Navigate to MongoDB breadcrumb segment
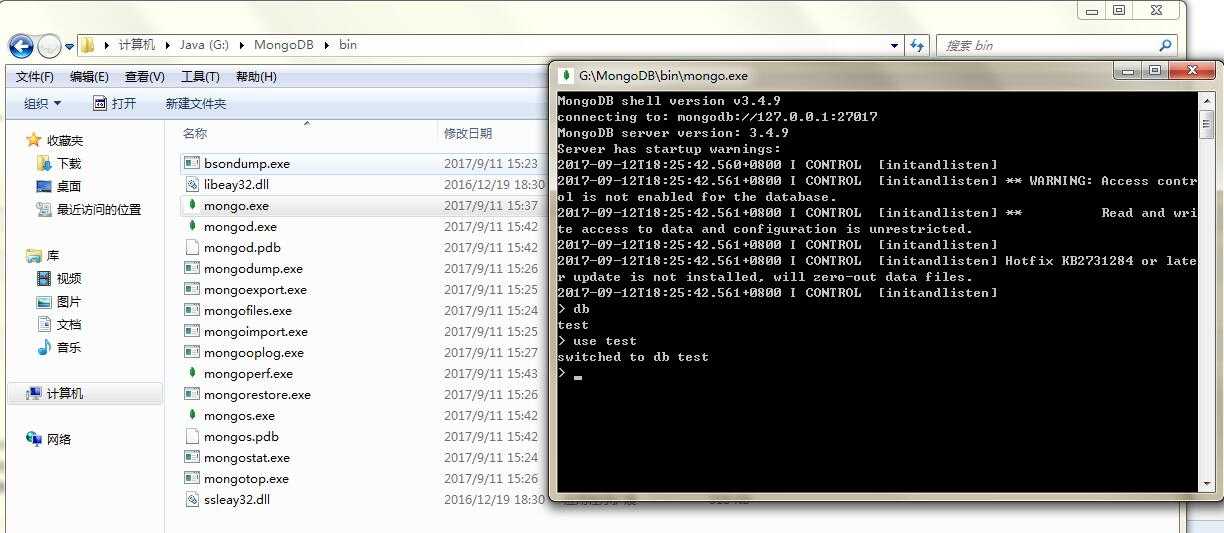The height and width of the screenshot is (533, 1224). pyautogui.click(x=285, y=45)
